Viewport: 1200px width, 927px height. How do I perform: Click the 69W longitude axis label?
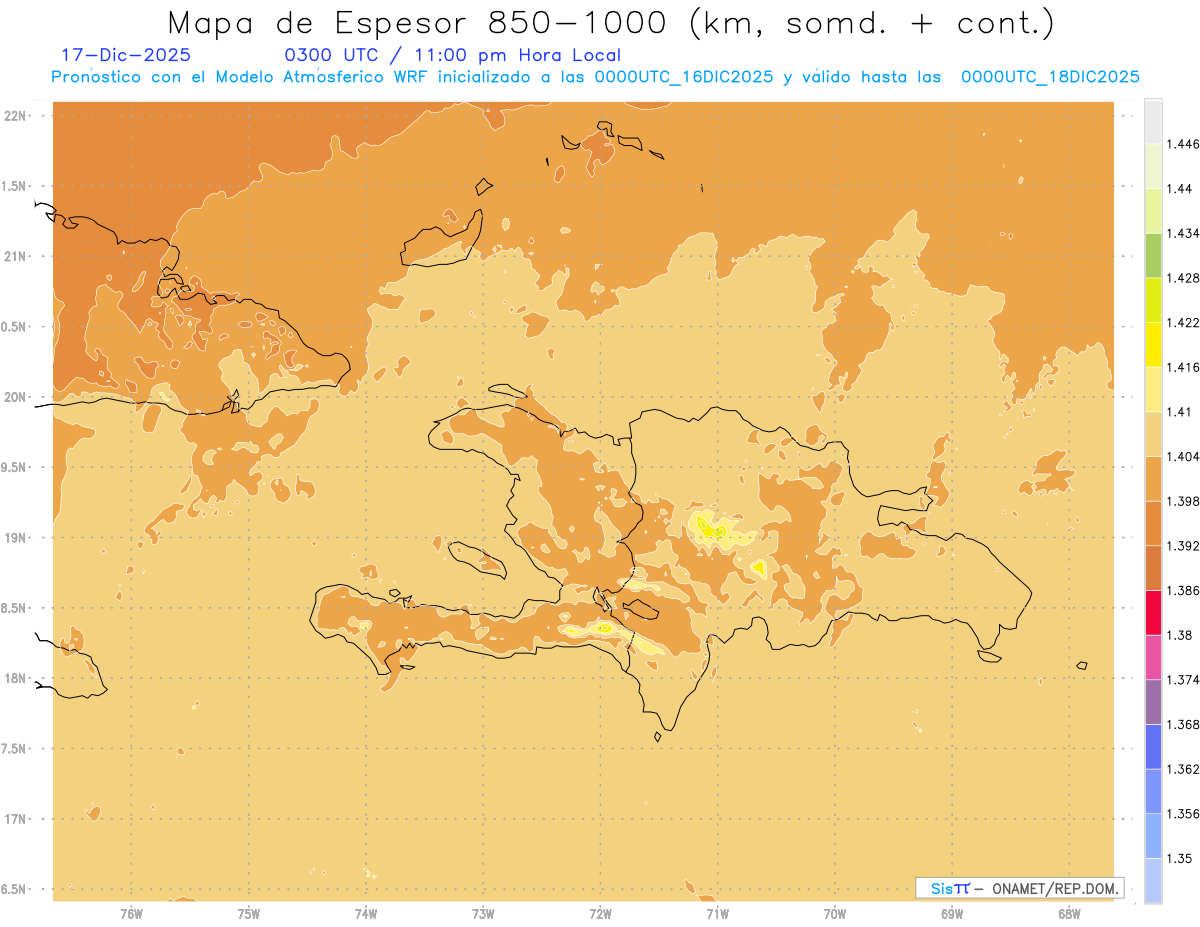click(952, 914)
